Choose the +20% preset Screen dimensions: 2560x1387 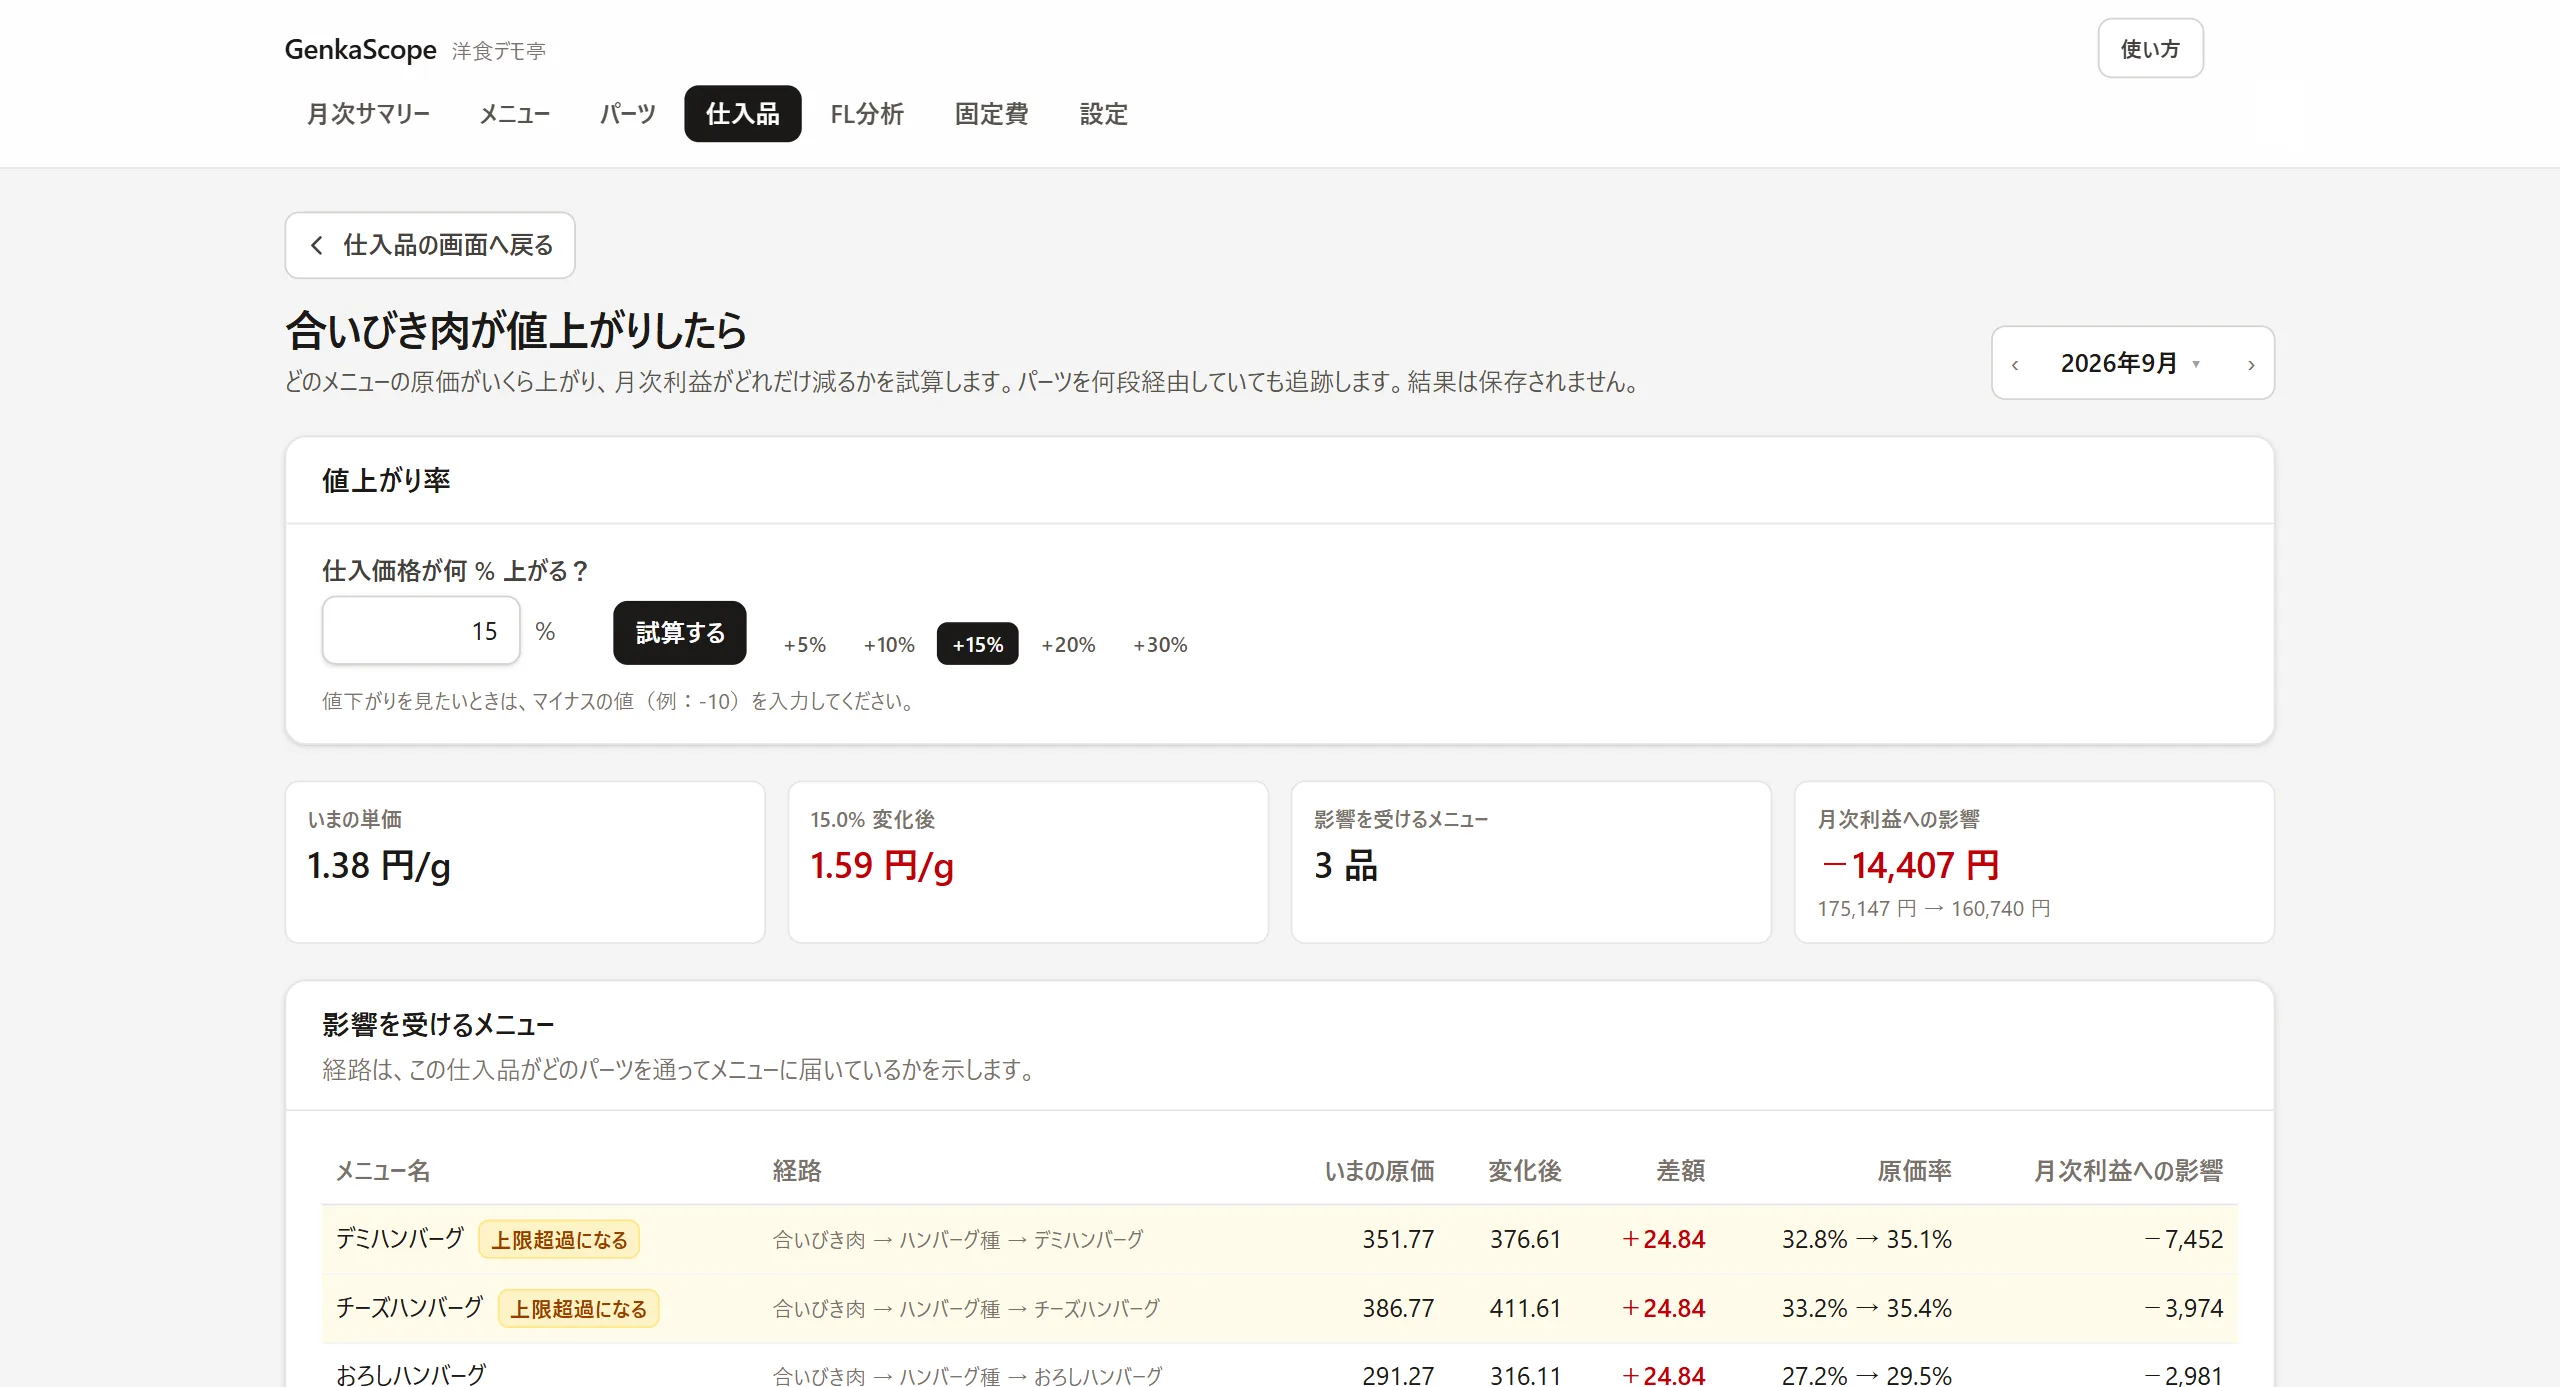pos(1068,645)
